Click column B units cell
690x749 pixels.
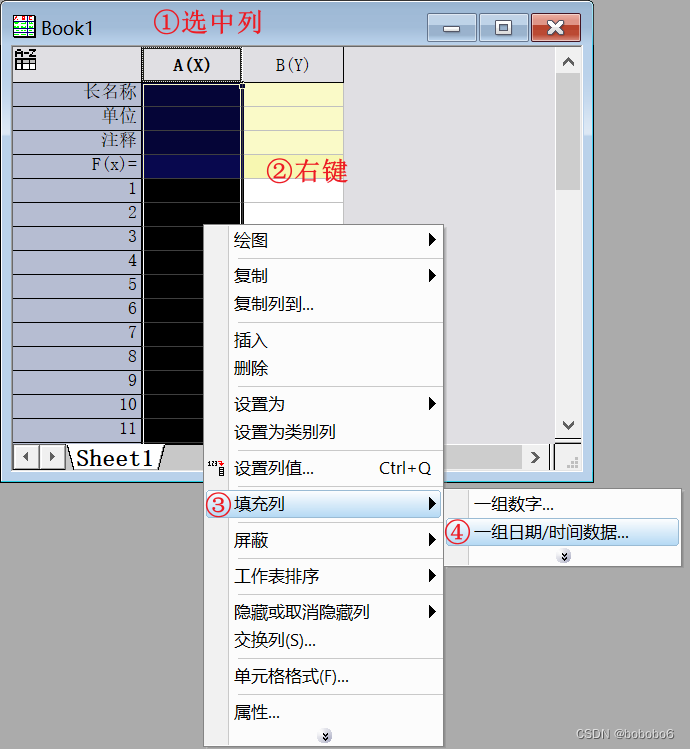point(293,118)
